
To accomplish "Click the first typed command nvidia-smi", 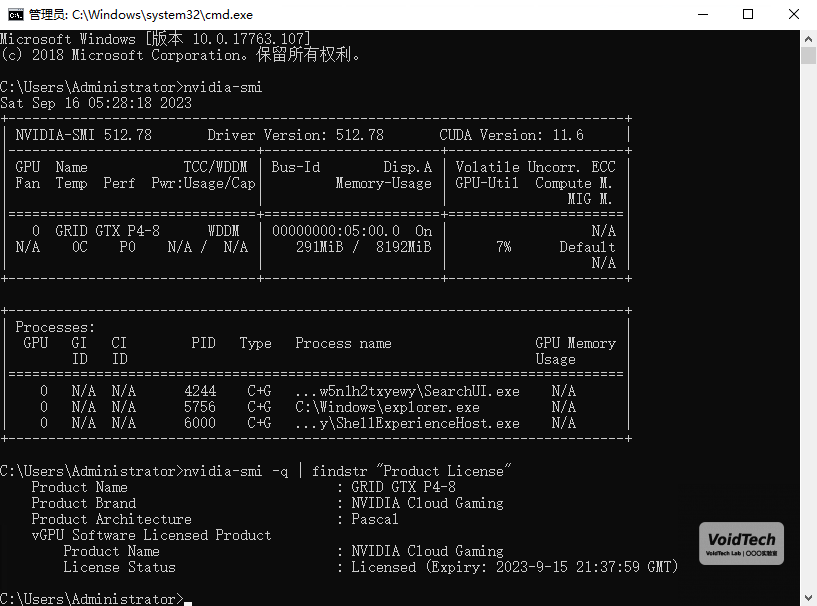I will 223,87.
